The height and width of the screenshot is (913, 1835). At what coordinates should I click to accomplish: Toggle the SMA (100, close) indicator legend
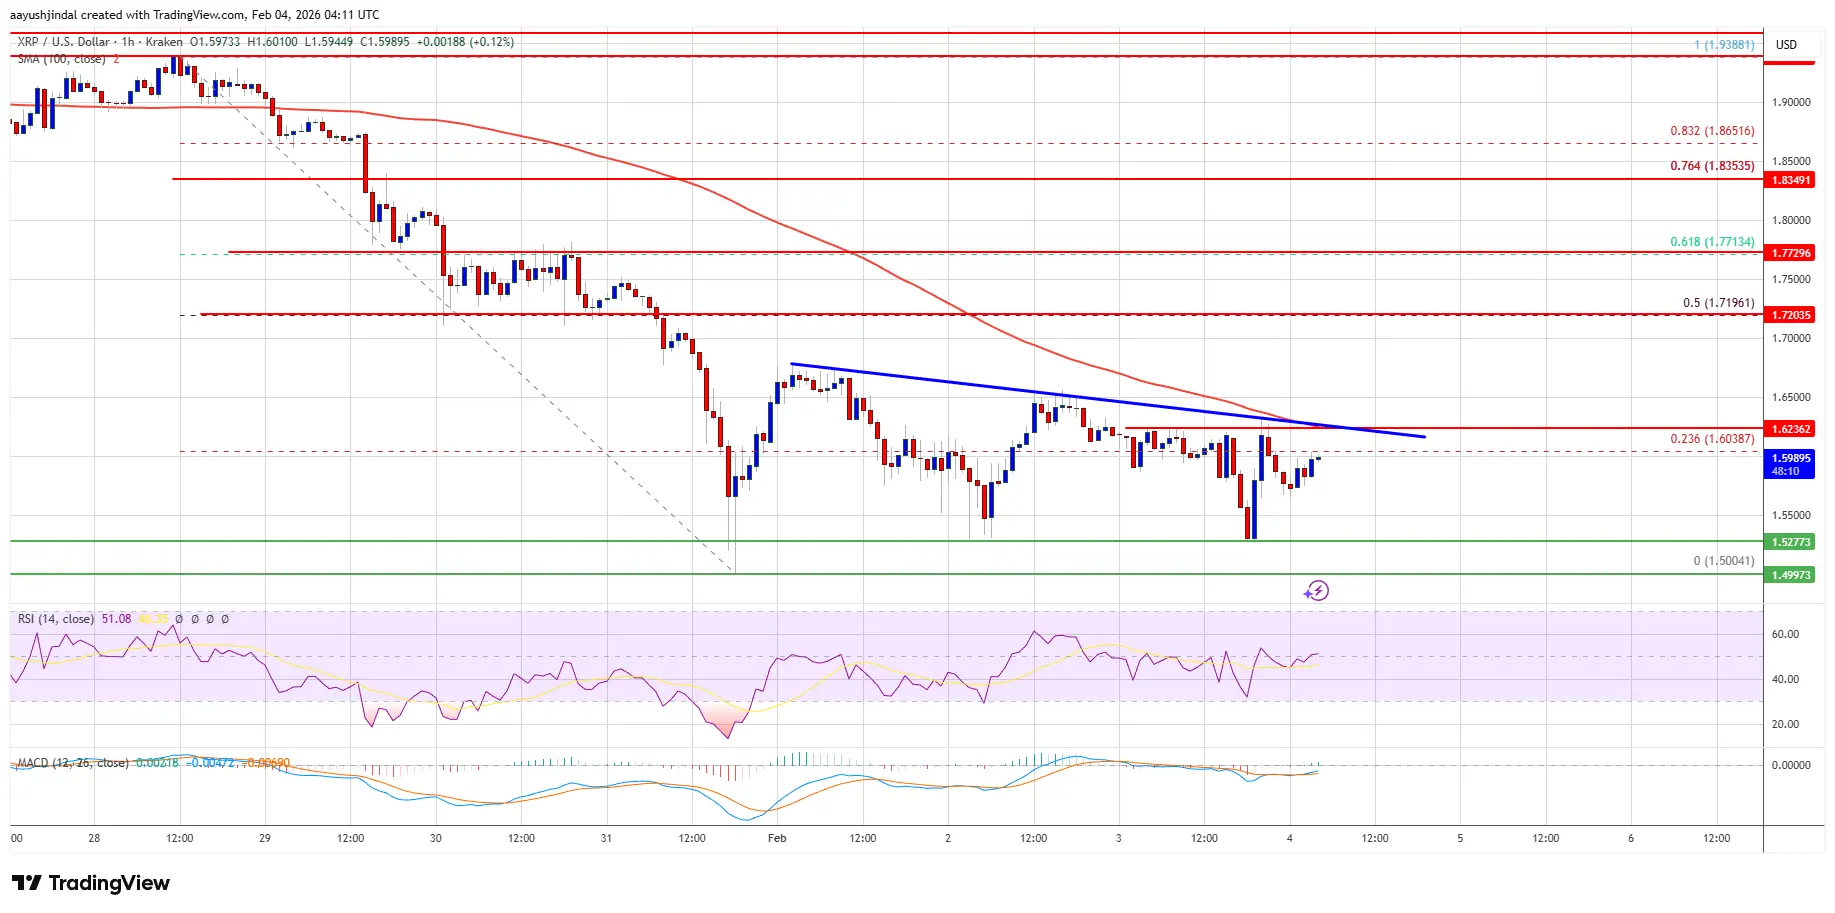pyautogui.click(x=60, y=58)
